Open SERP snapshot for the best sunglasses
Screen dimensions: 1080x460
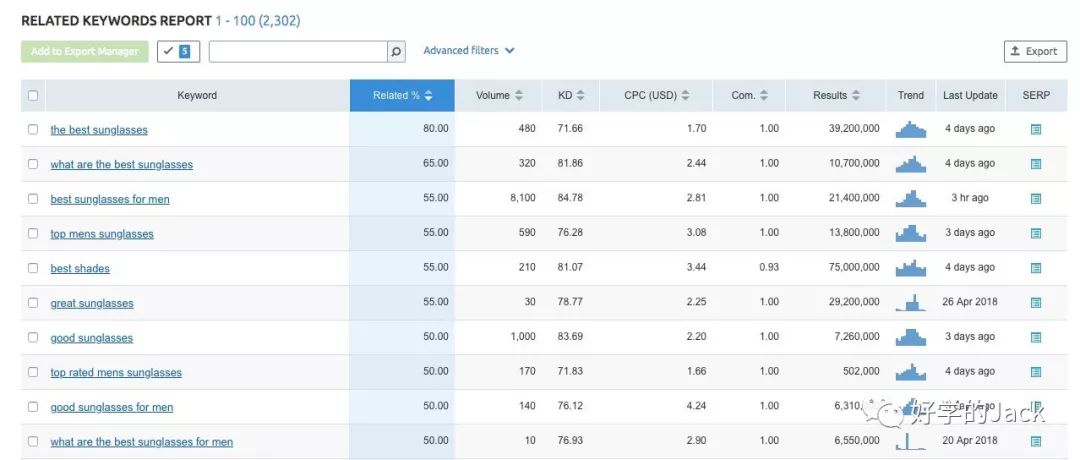point(1036,129)
